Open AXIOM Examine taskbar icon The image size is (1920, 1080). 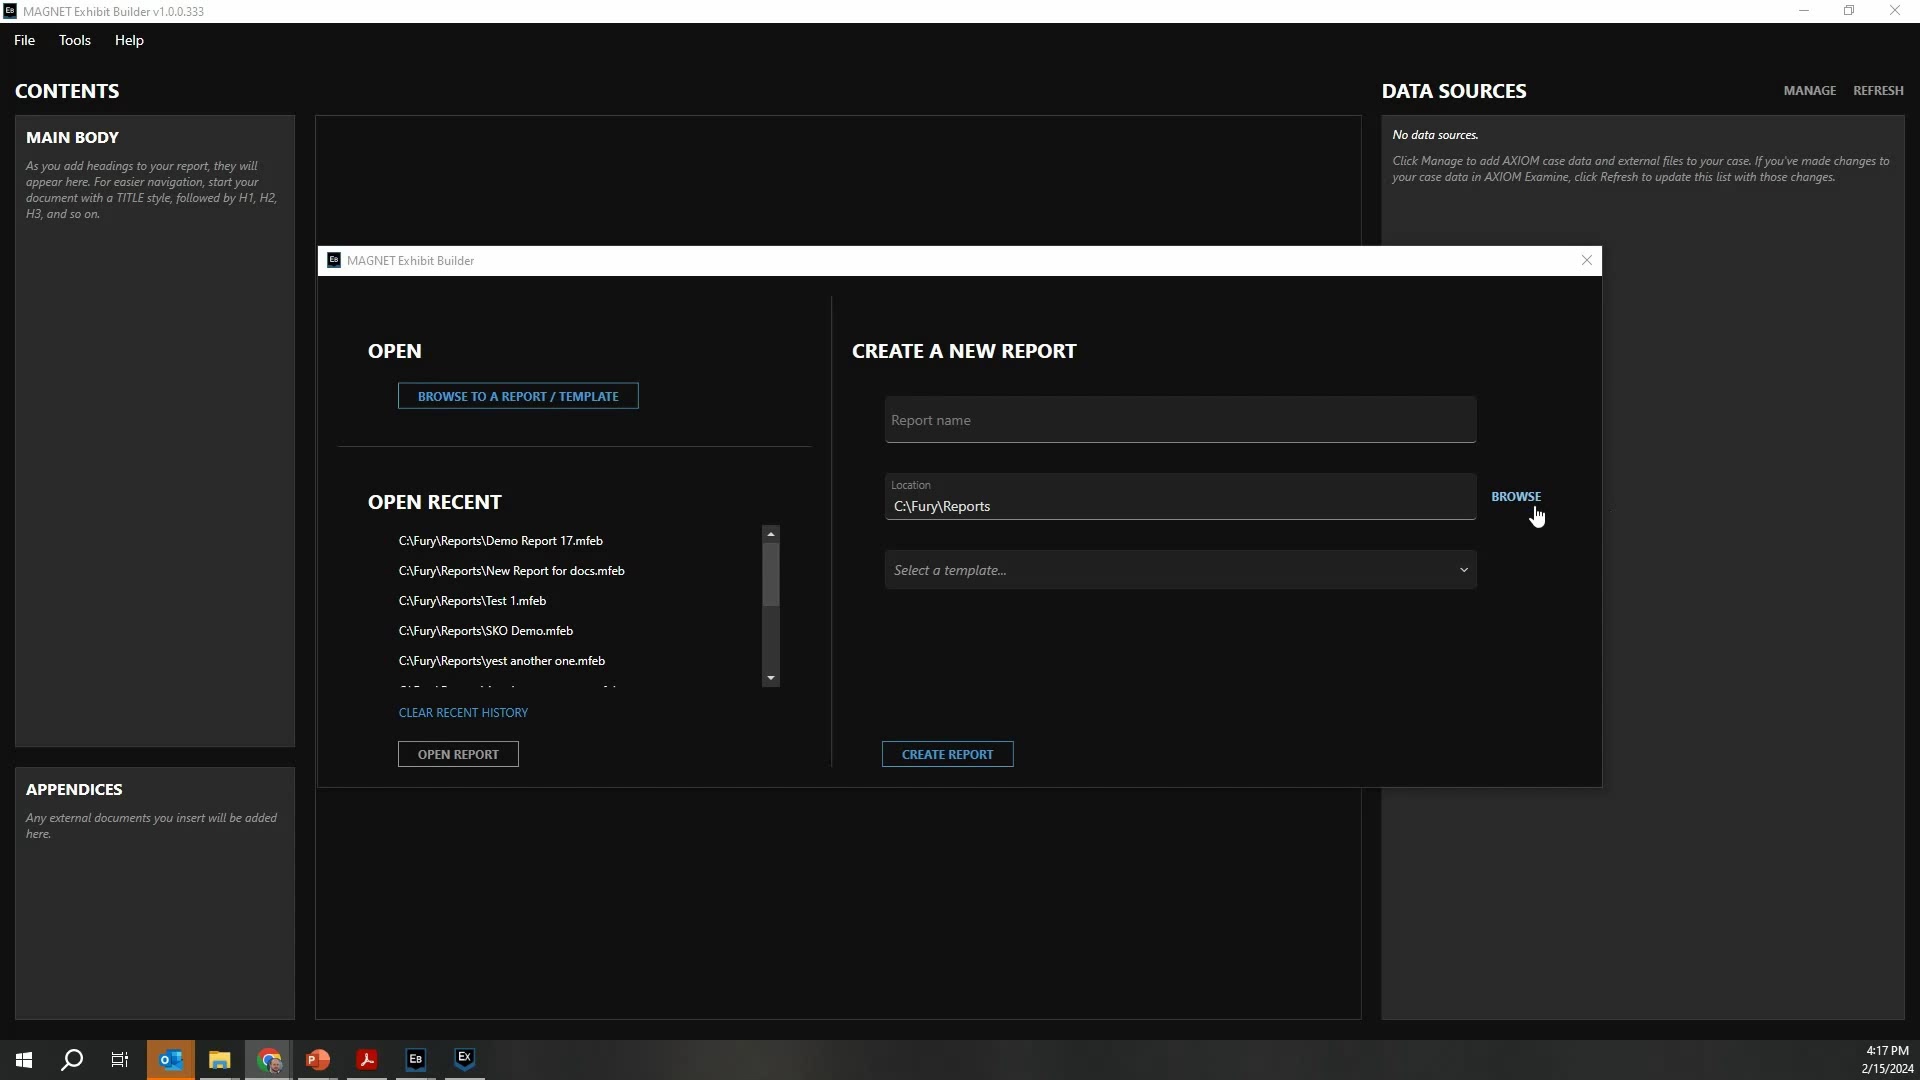pos(465,1059)
